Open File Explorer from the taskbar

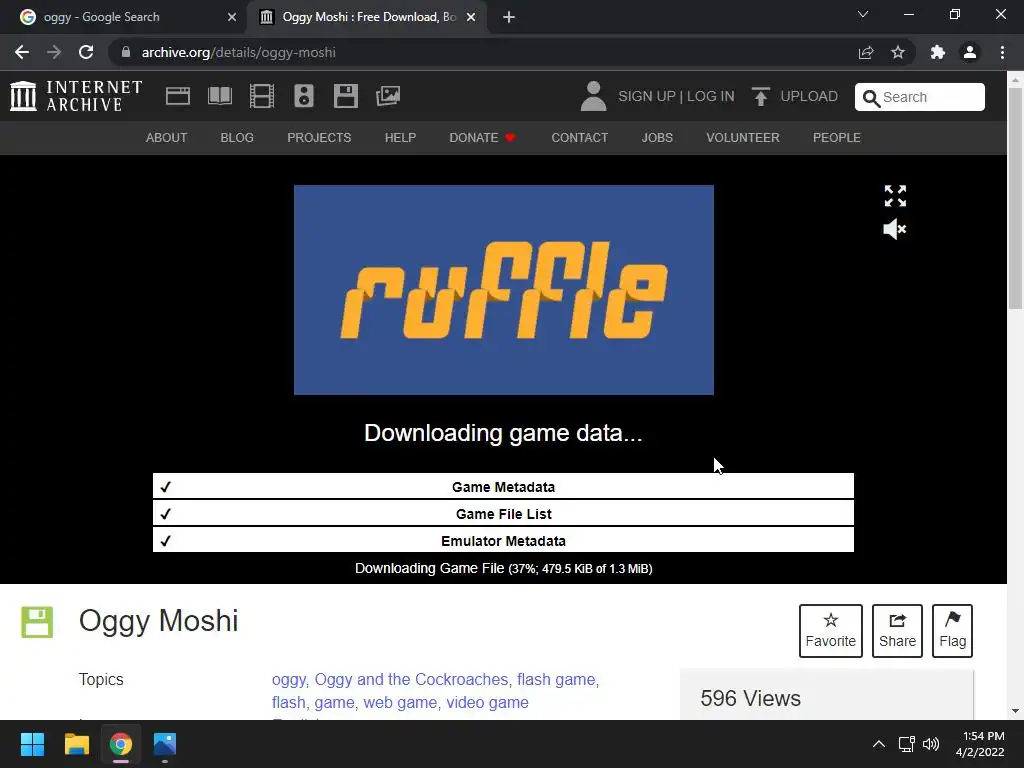(x=76, y=744)
